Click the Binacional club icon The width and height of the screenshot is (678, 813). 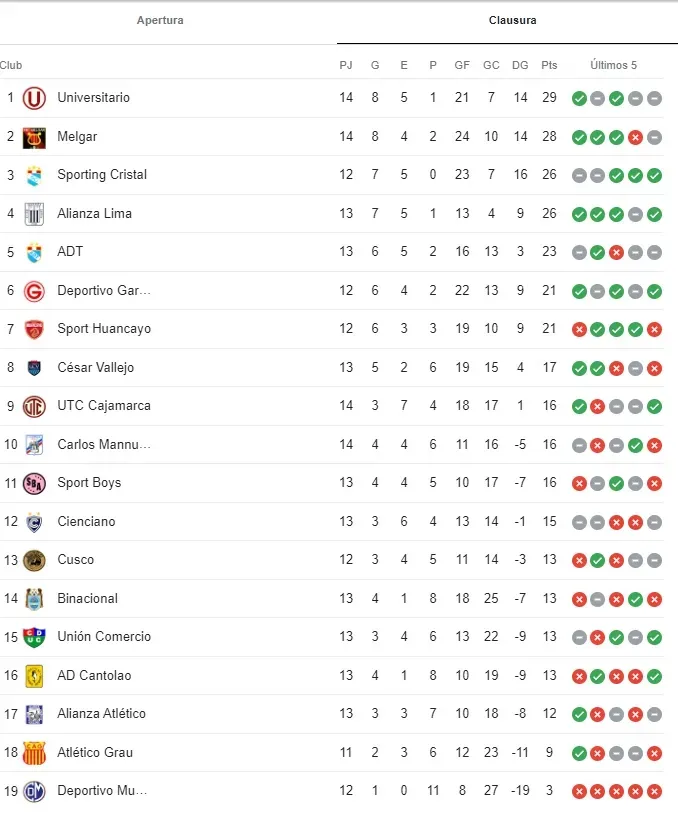point(35,598)
